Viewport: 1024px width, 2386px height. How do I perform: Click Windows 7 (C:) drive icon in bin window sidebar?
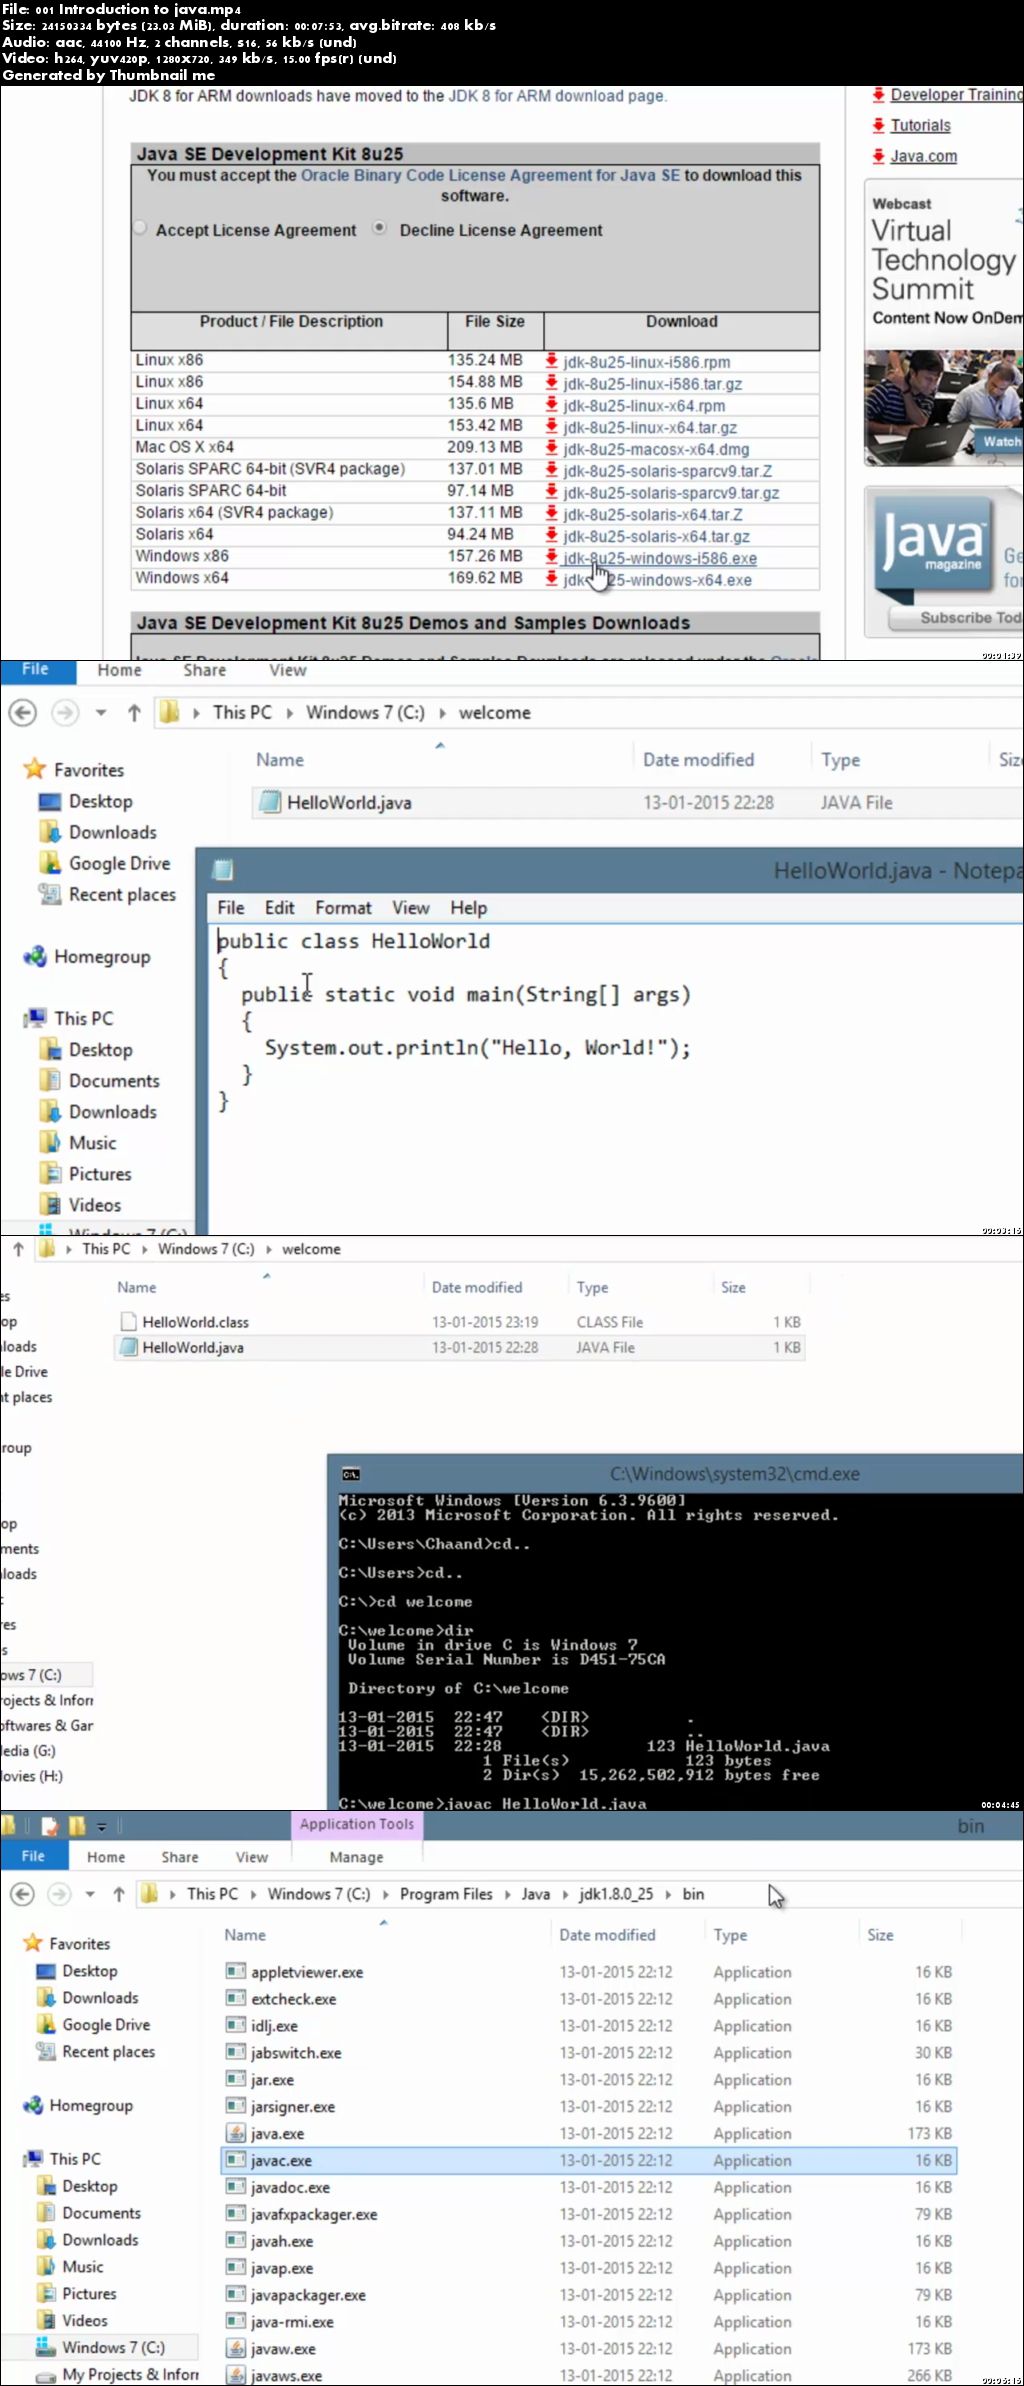(x=46, y=2346)
